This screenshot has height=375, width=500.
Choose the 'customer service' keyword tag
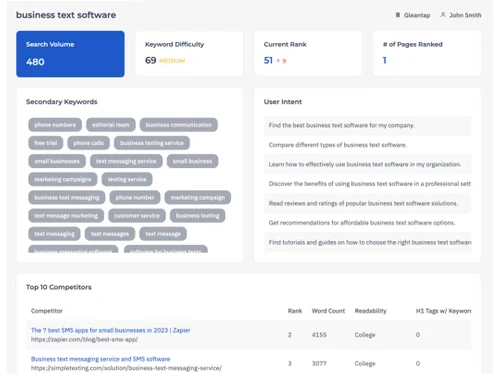(137, 216)
